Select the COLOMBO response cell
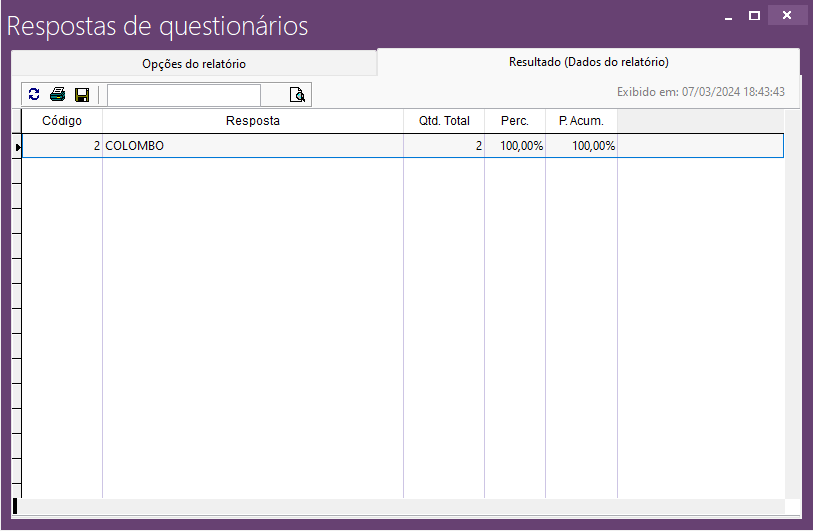Screen dimensions: 813x531 coord(253,146)
